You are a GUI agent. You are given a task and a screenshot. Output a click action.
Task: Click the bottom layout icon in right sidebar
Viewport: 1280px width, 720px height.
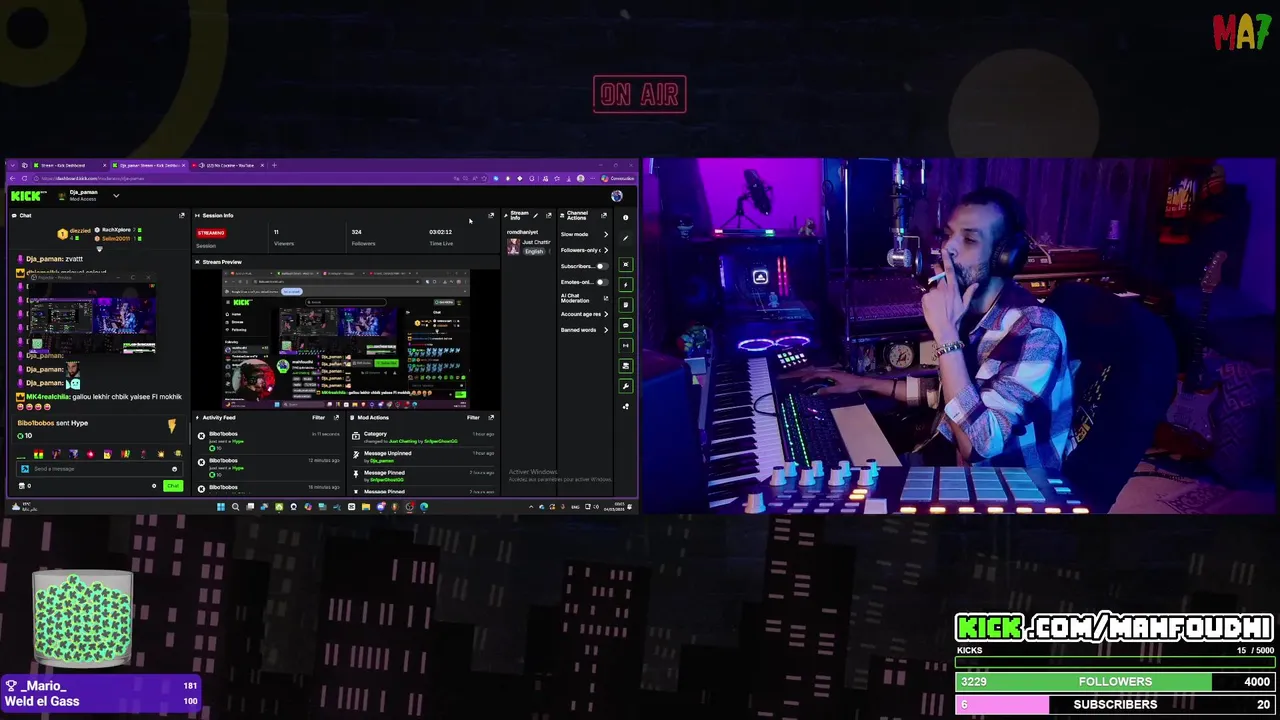(626, 406)
